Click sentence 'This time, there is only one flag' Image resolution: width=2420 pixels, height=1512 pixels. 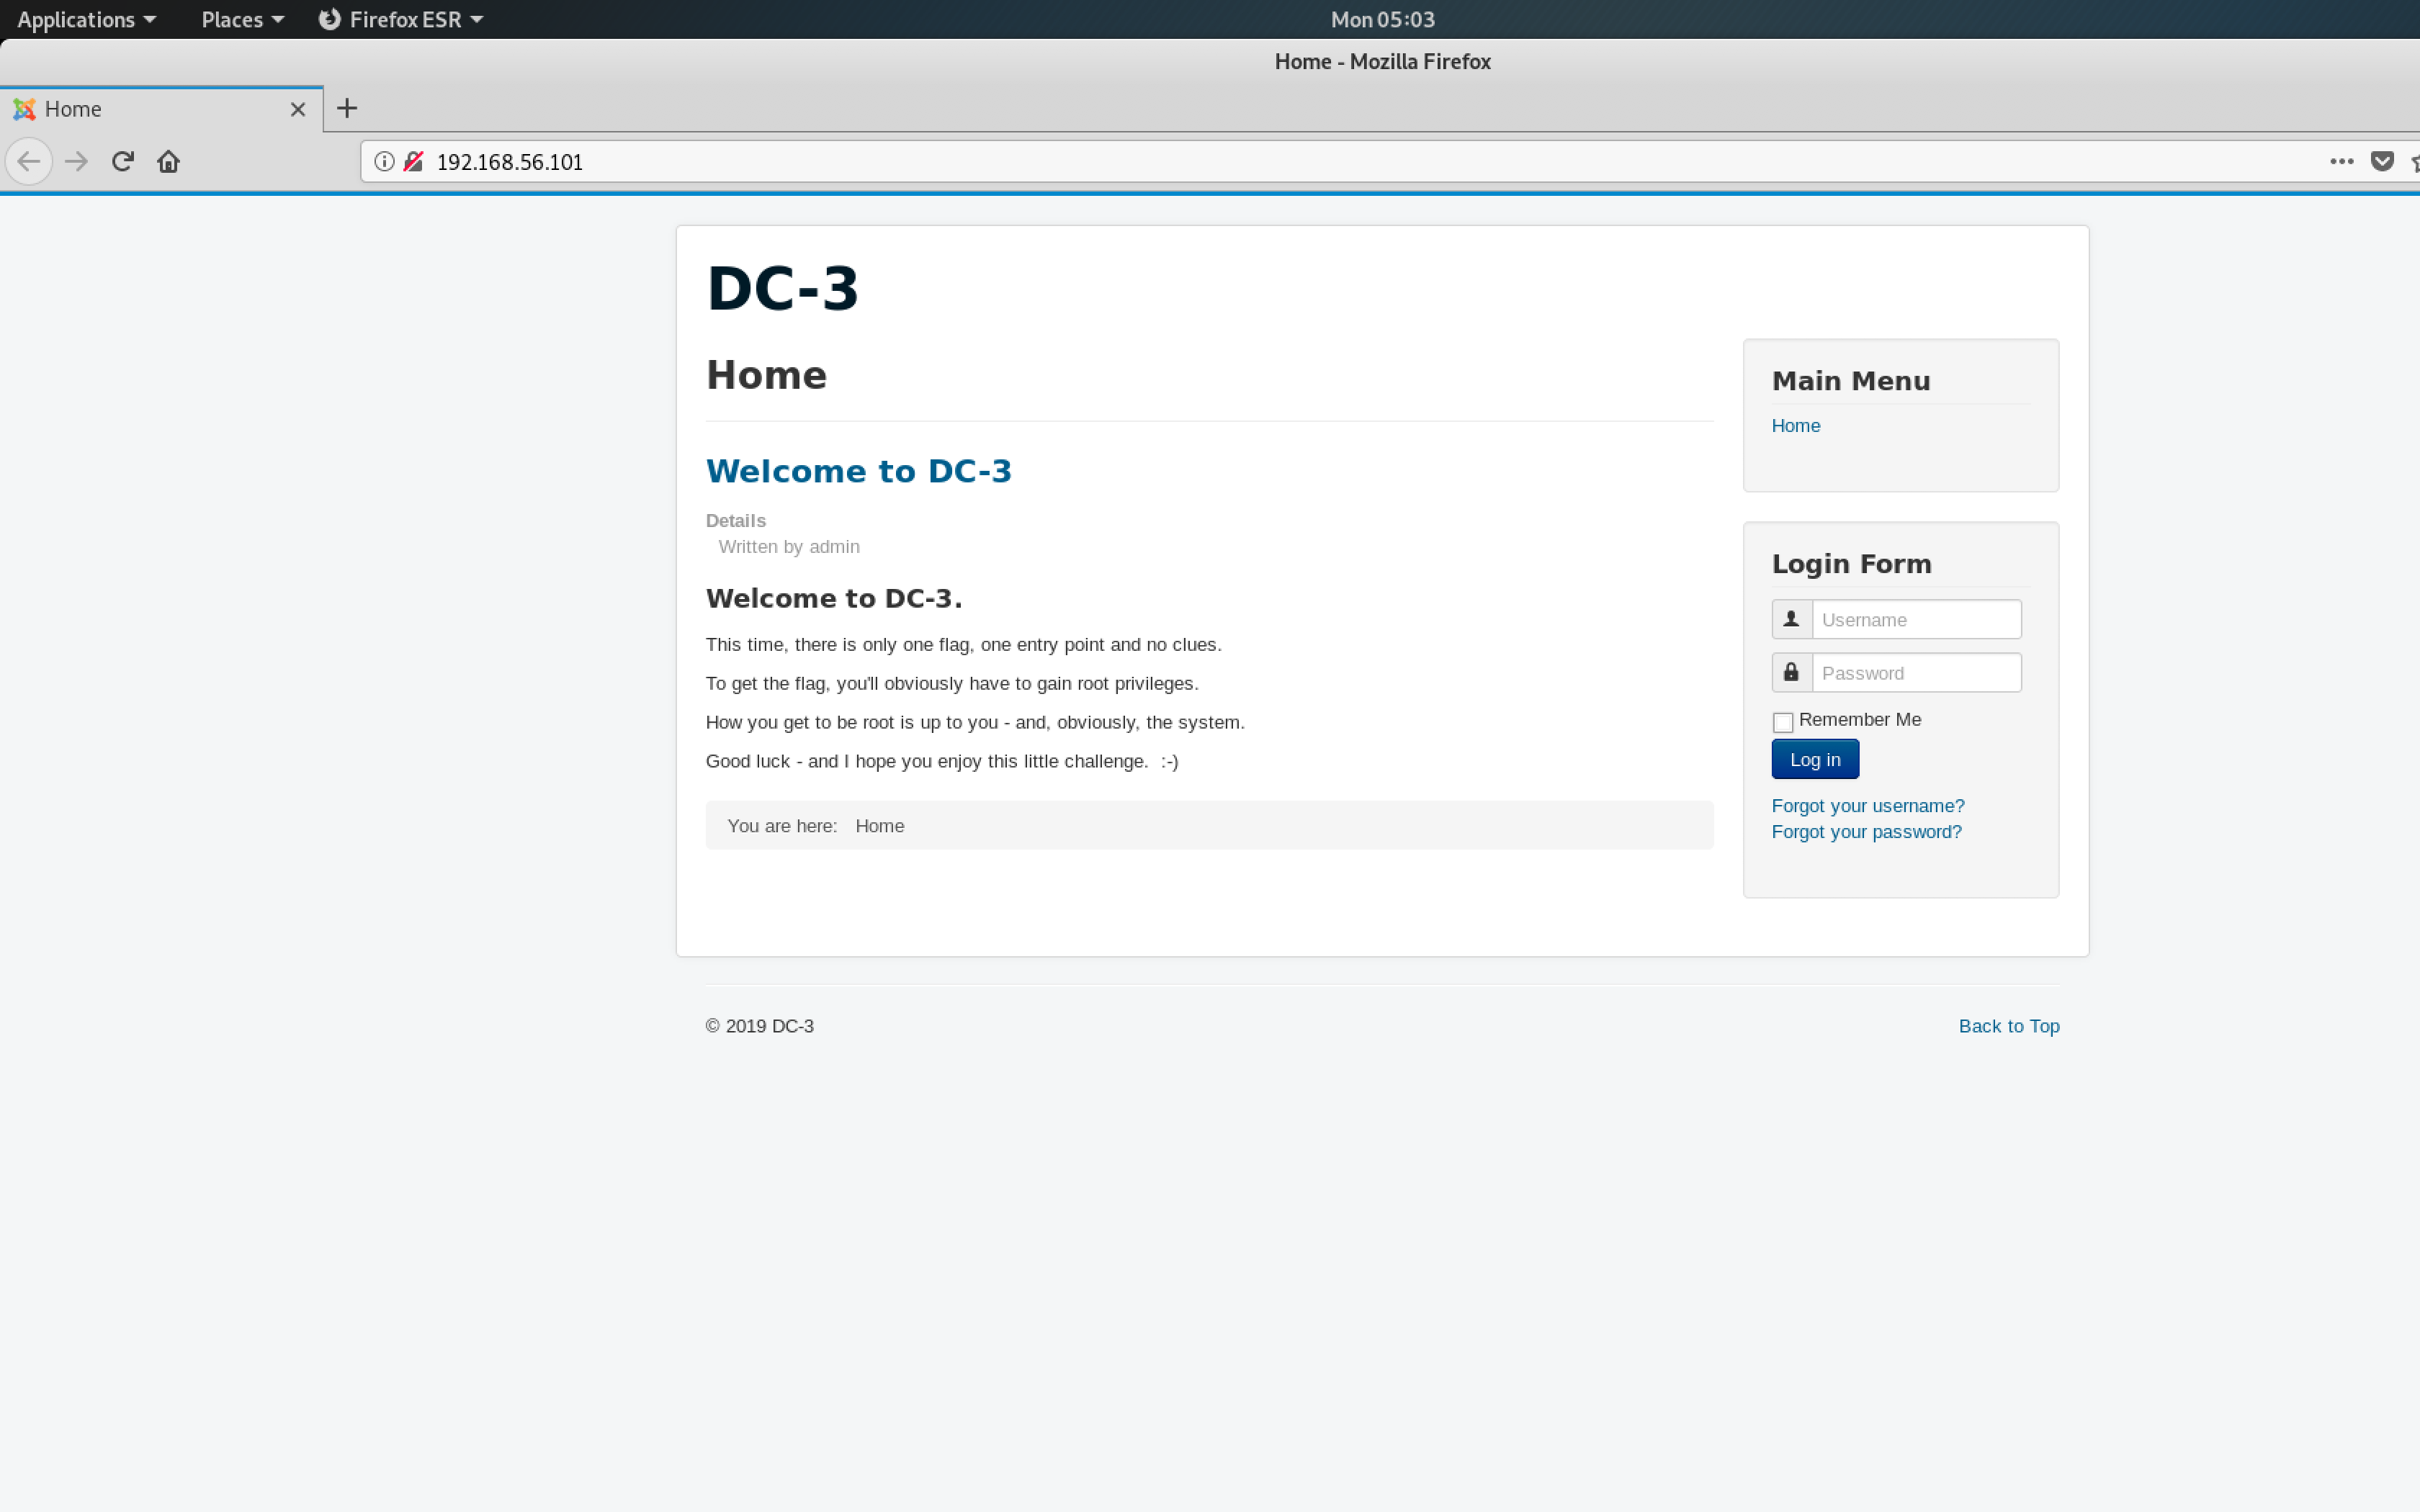click(x=963, y=644)
